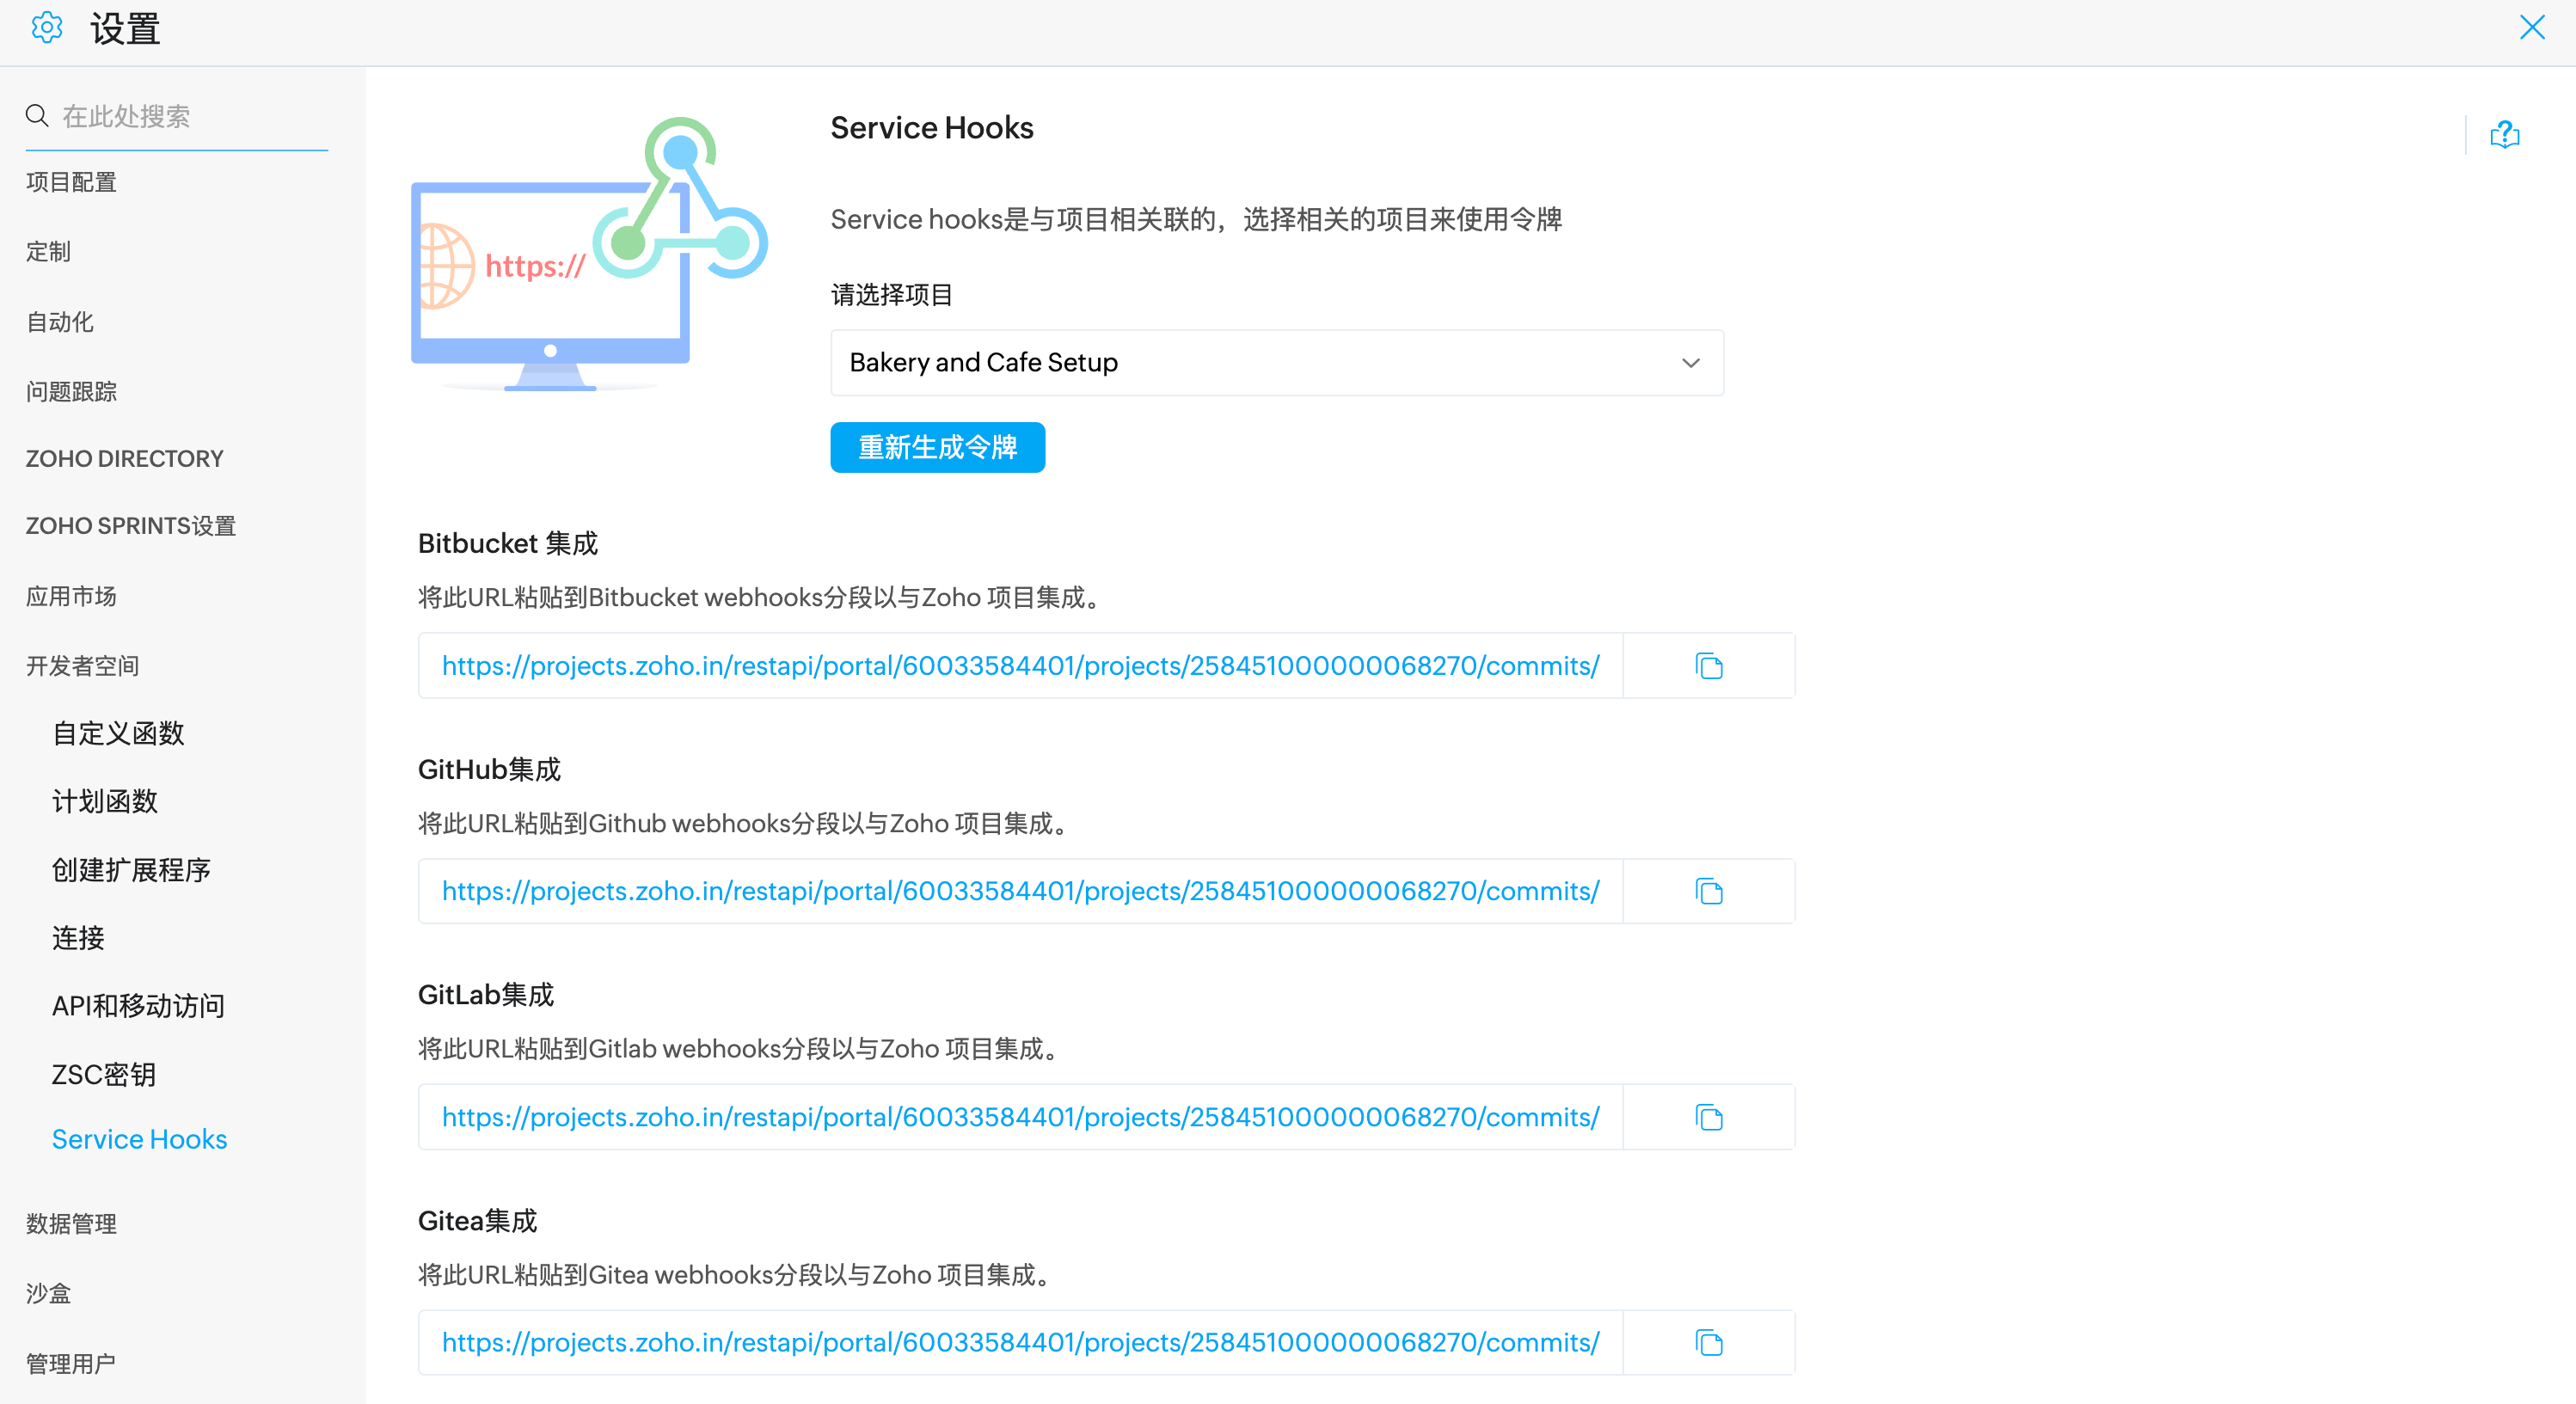Open 自定义函数 sub-item

coord(118,733)
